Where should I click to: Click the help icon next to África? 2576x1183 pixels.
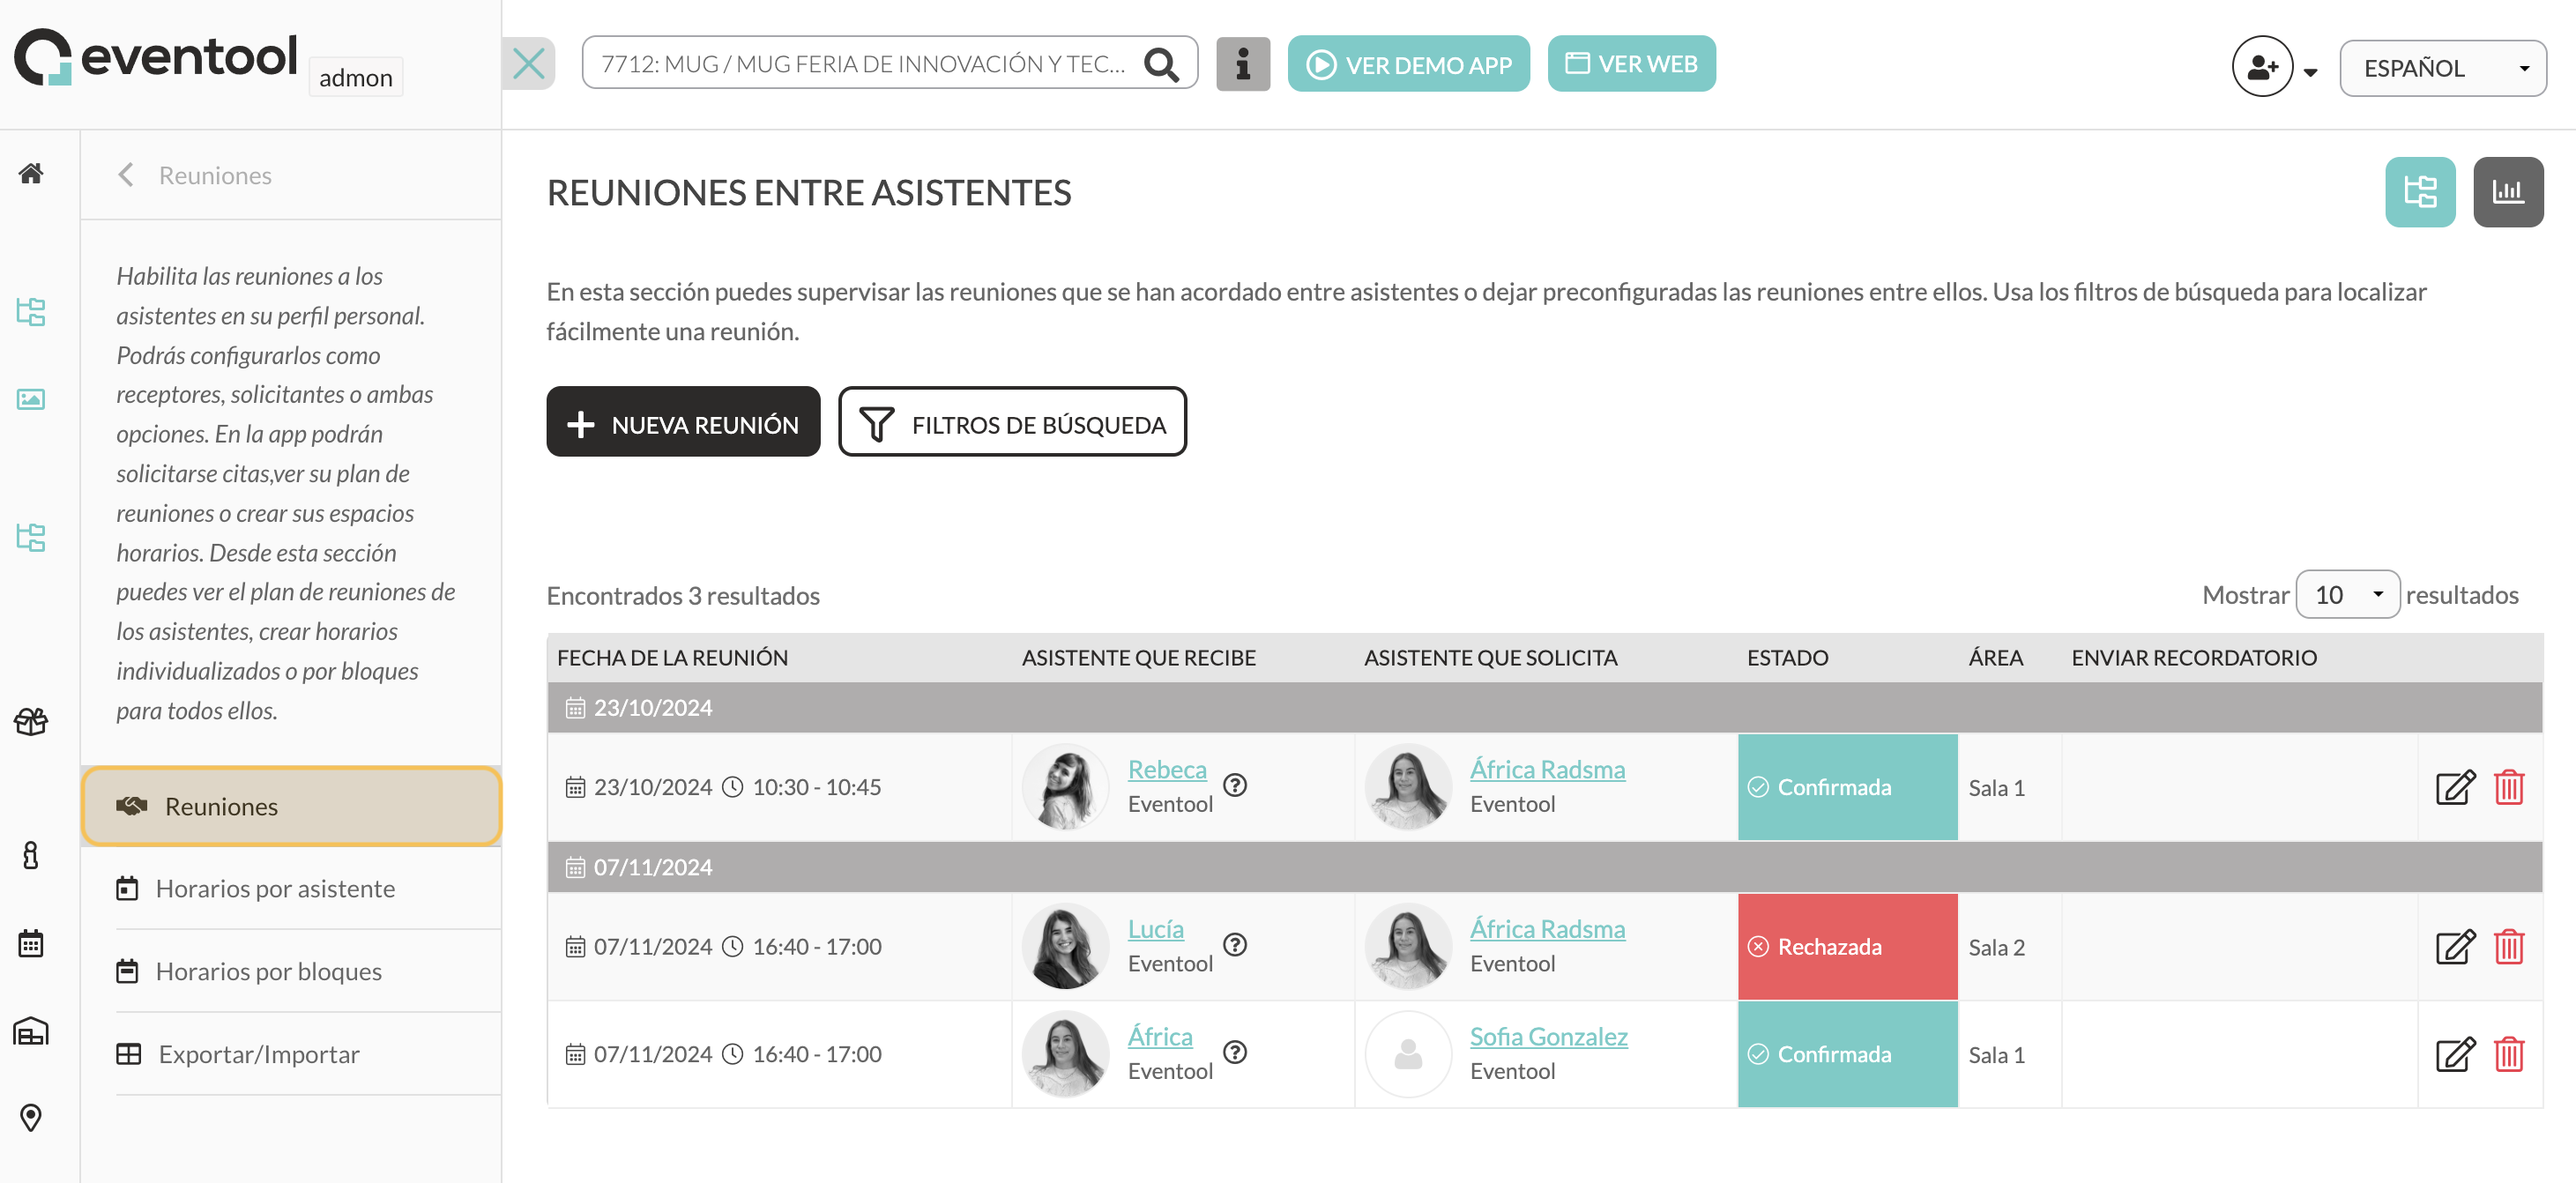pyautogui.click(x=1235, y=1053)
